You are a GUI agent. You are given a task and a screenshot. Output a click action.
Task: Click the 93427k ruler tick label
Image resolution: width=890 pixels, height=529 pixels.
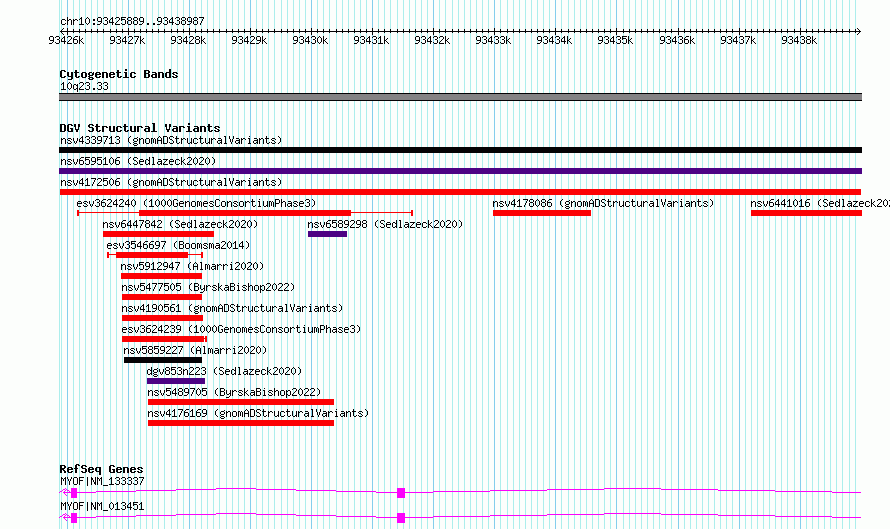(x=127, y=40)
